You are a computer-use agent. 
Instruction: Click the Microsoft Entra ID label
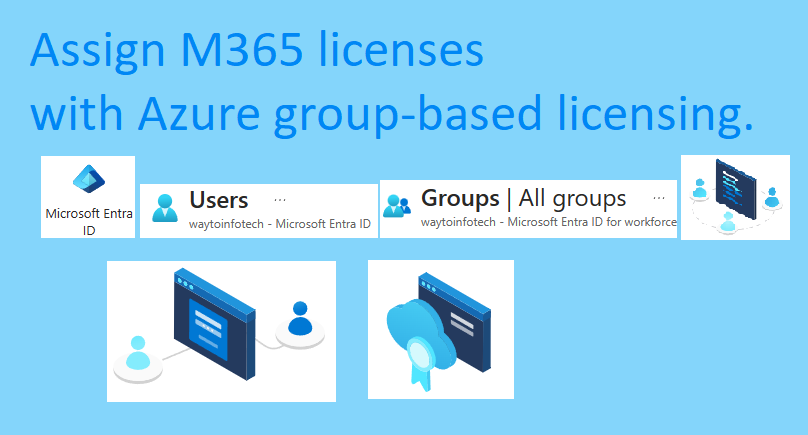point(89,222)
